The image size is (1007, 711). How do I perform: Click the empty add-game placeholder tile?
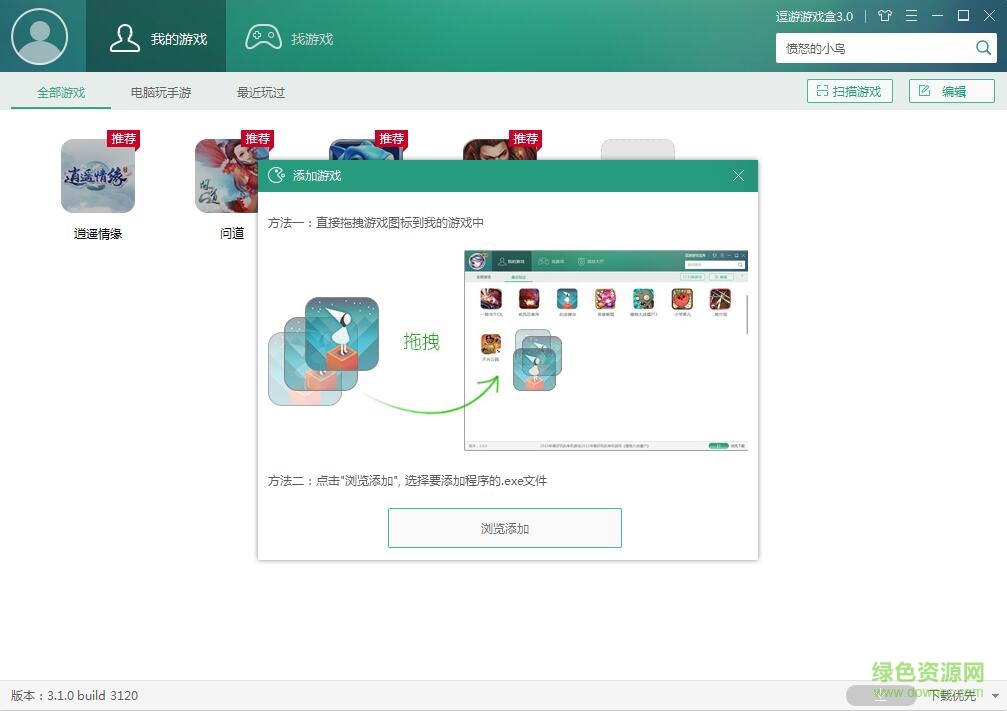638,150
